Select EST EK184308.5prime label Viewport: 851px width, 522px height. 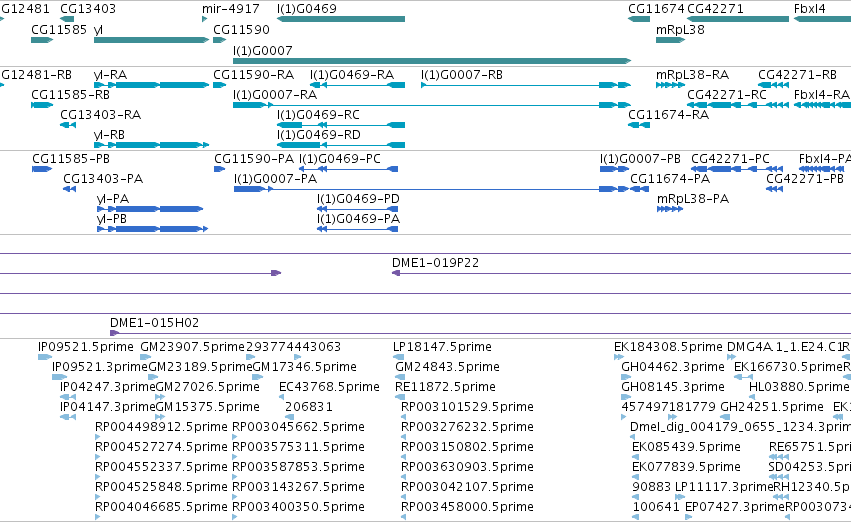(668, 347)
